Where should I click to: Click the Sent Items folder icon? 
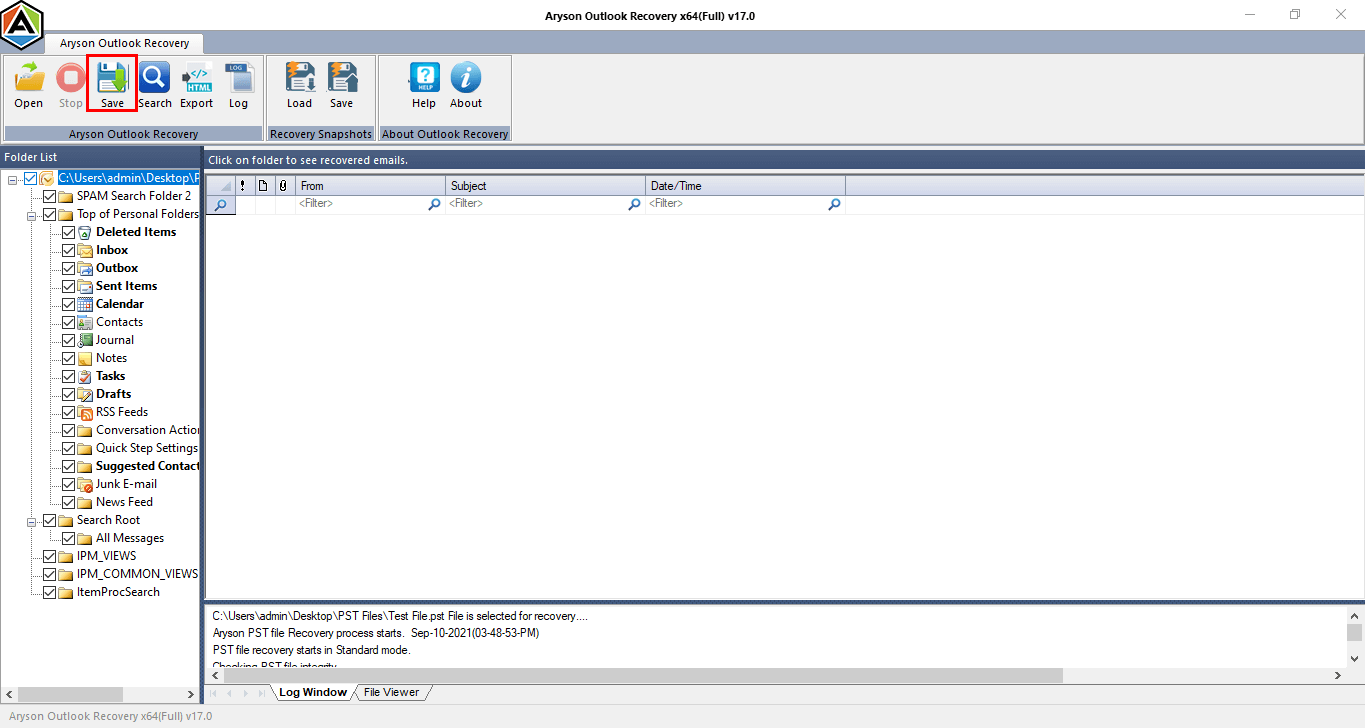pyautogui.click(x=85, y=286)
